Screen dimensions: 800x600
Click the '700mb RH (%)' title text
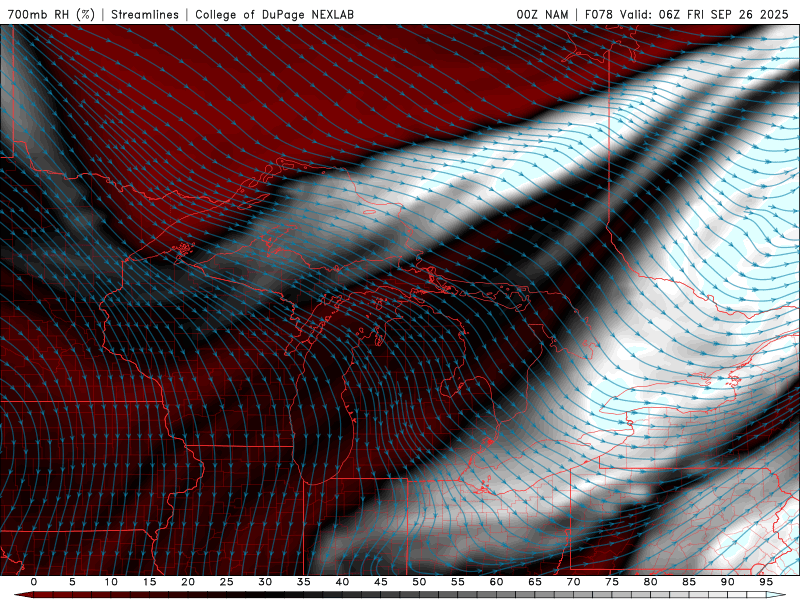tap(51, 14)
